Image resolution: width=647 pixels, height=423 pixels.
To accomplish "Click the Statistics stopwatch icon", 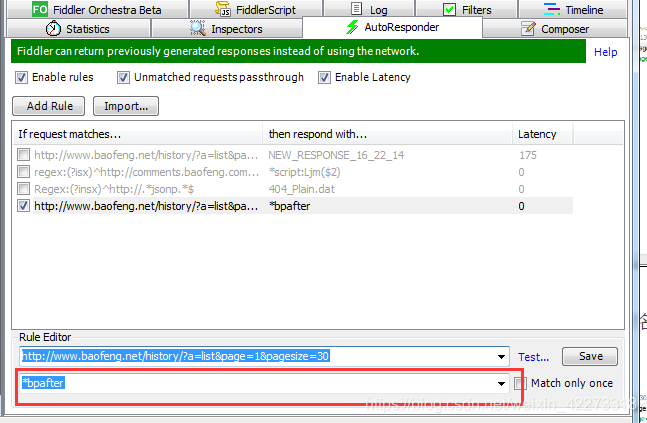I will (x=53, y=28).
